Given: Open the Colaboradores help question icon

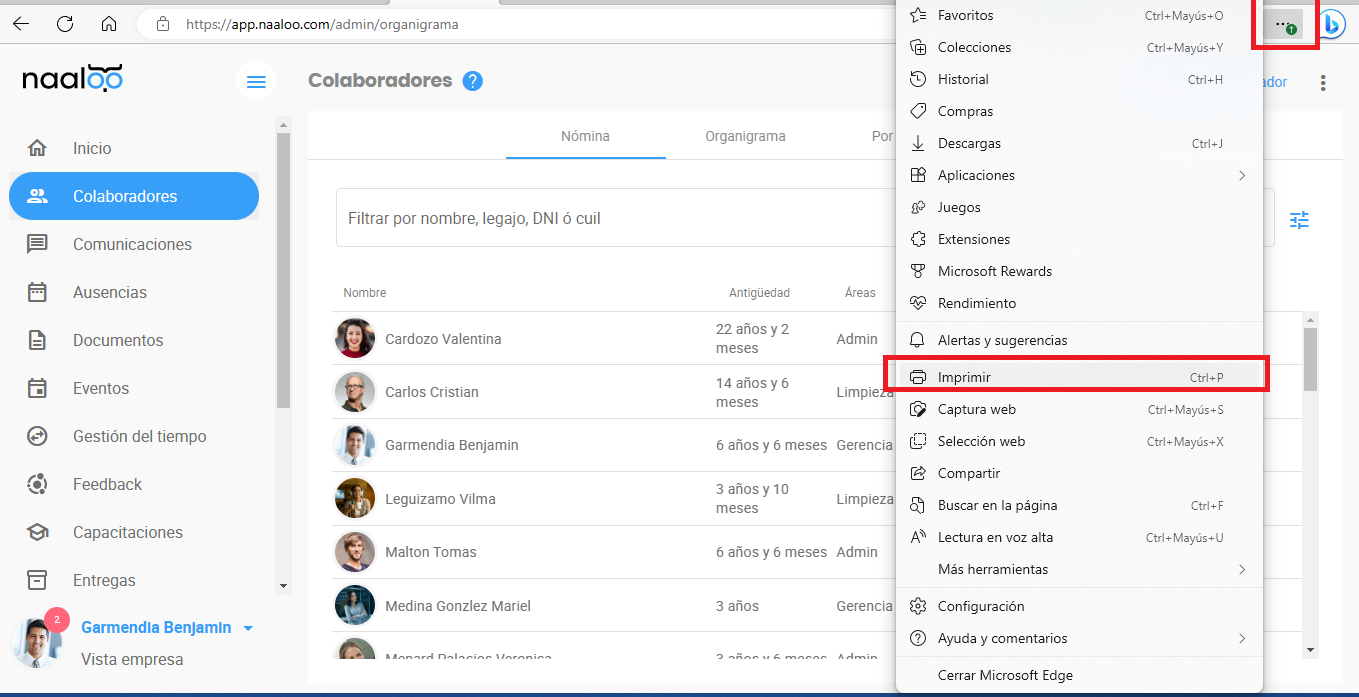Looking at the screenshot, I should [473, 81].
